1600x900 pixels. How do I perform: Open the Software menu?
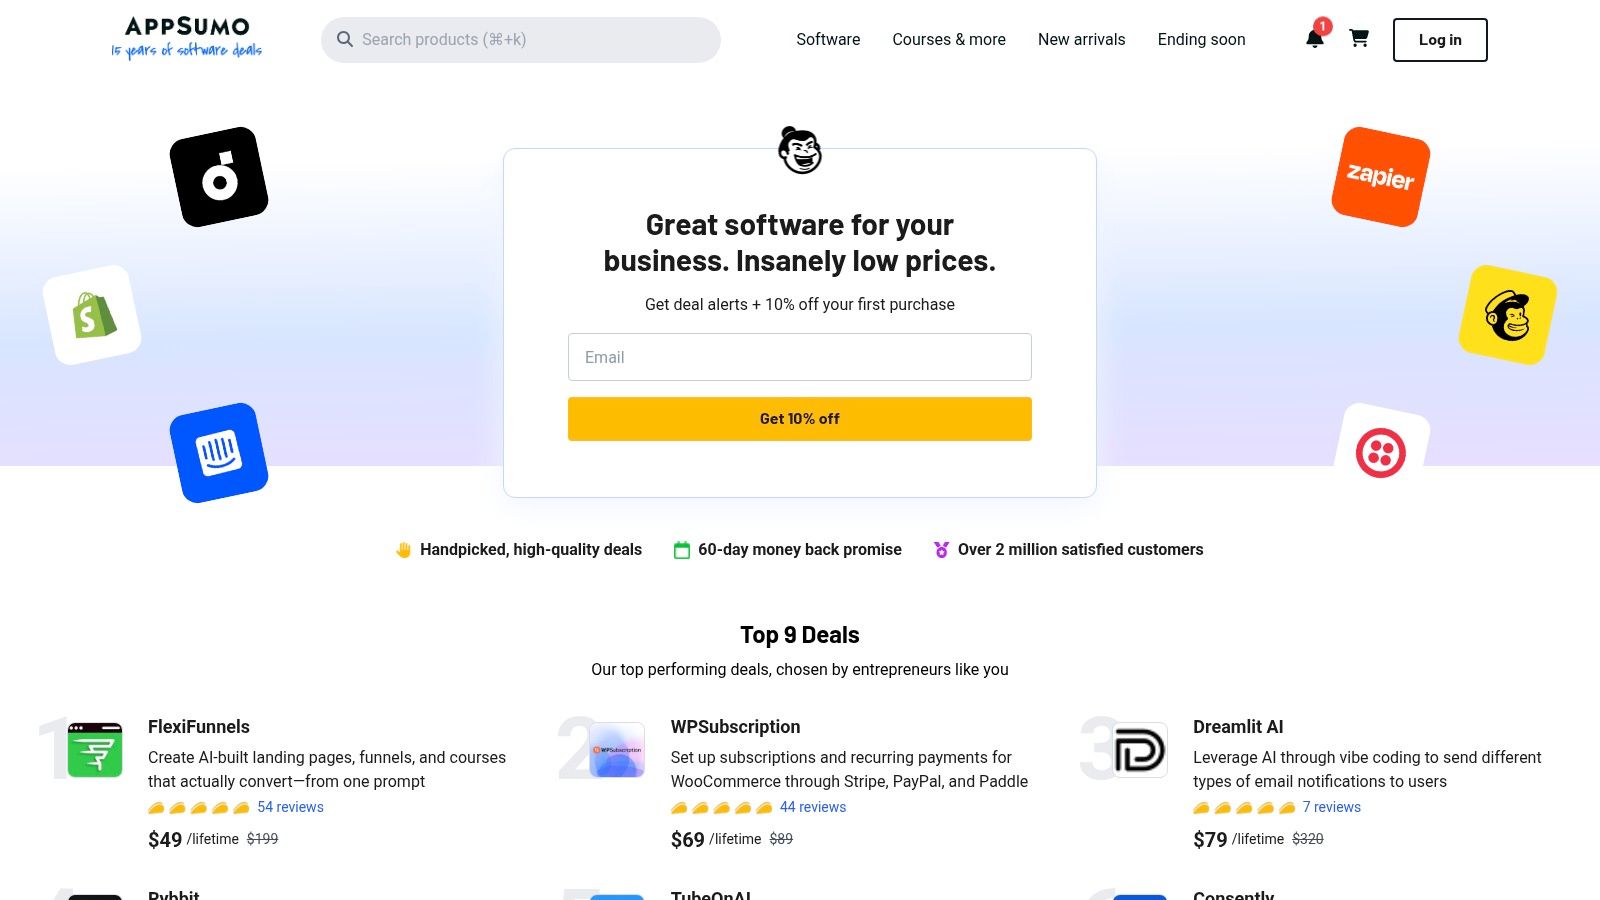(827, 40)
